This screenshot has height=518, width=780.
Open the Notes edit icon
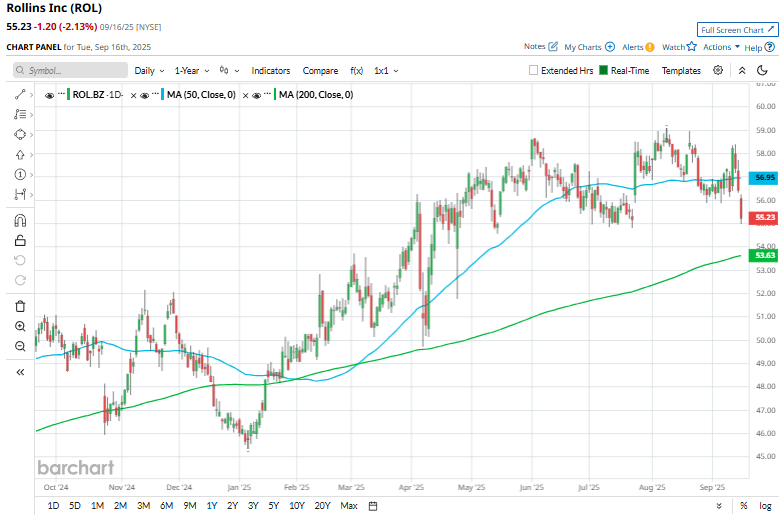click(553, 46)
